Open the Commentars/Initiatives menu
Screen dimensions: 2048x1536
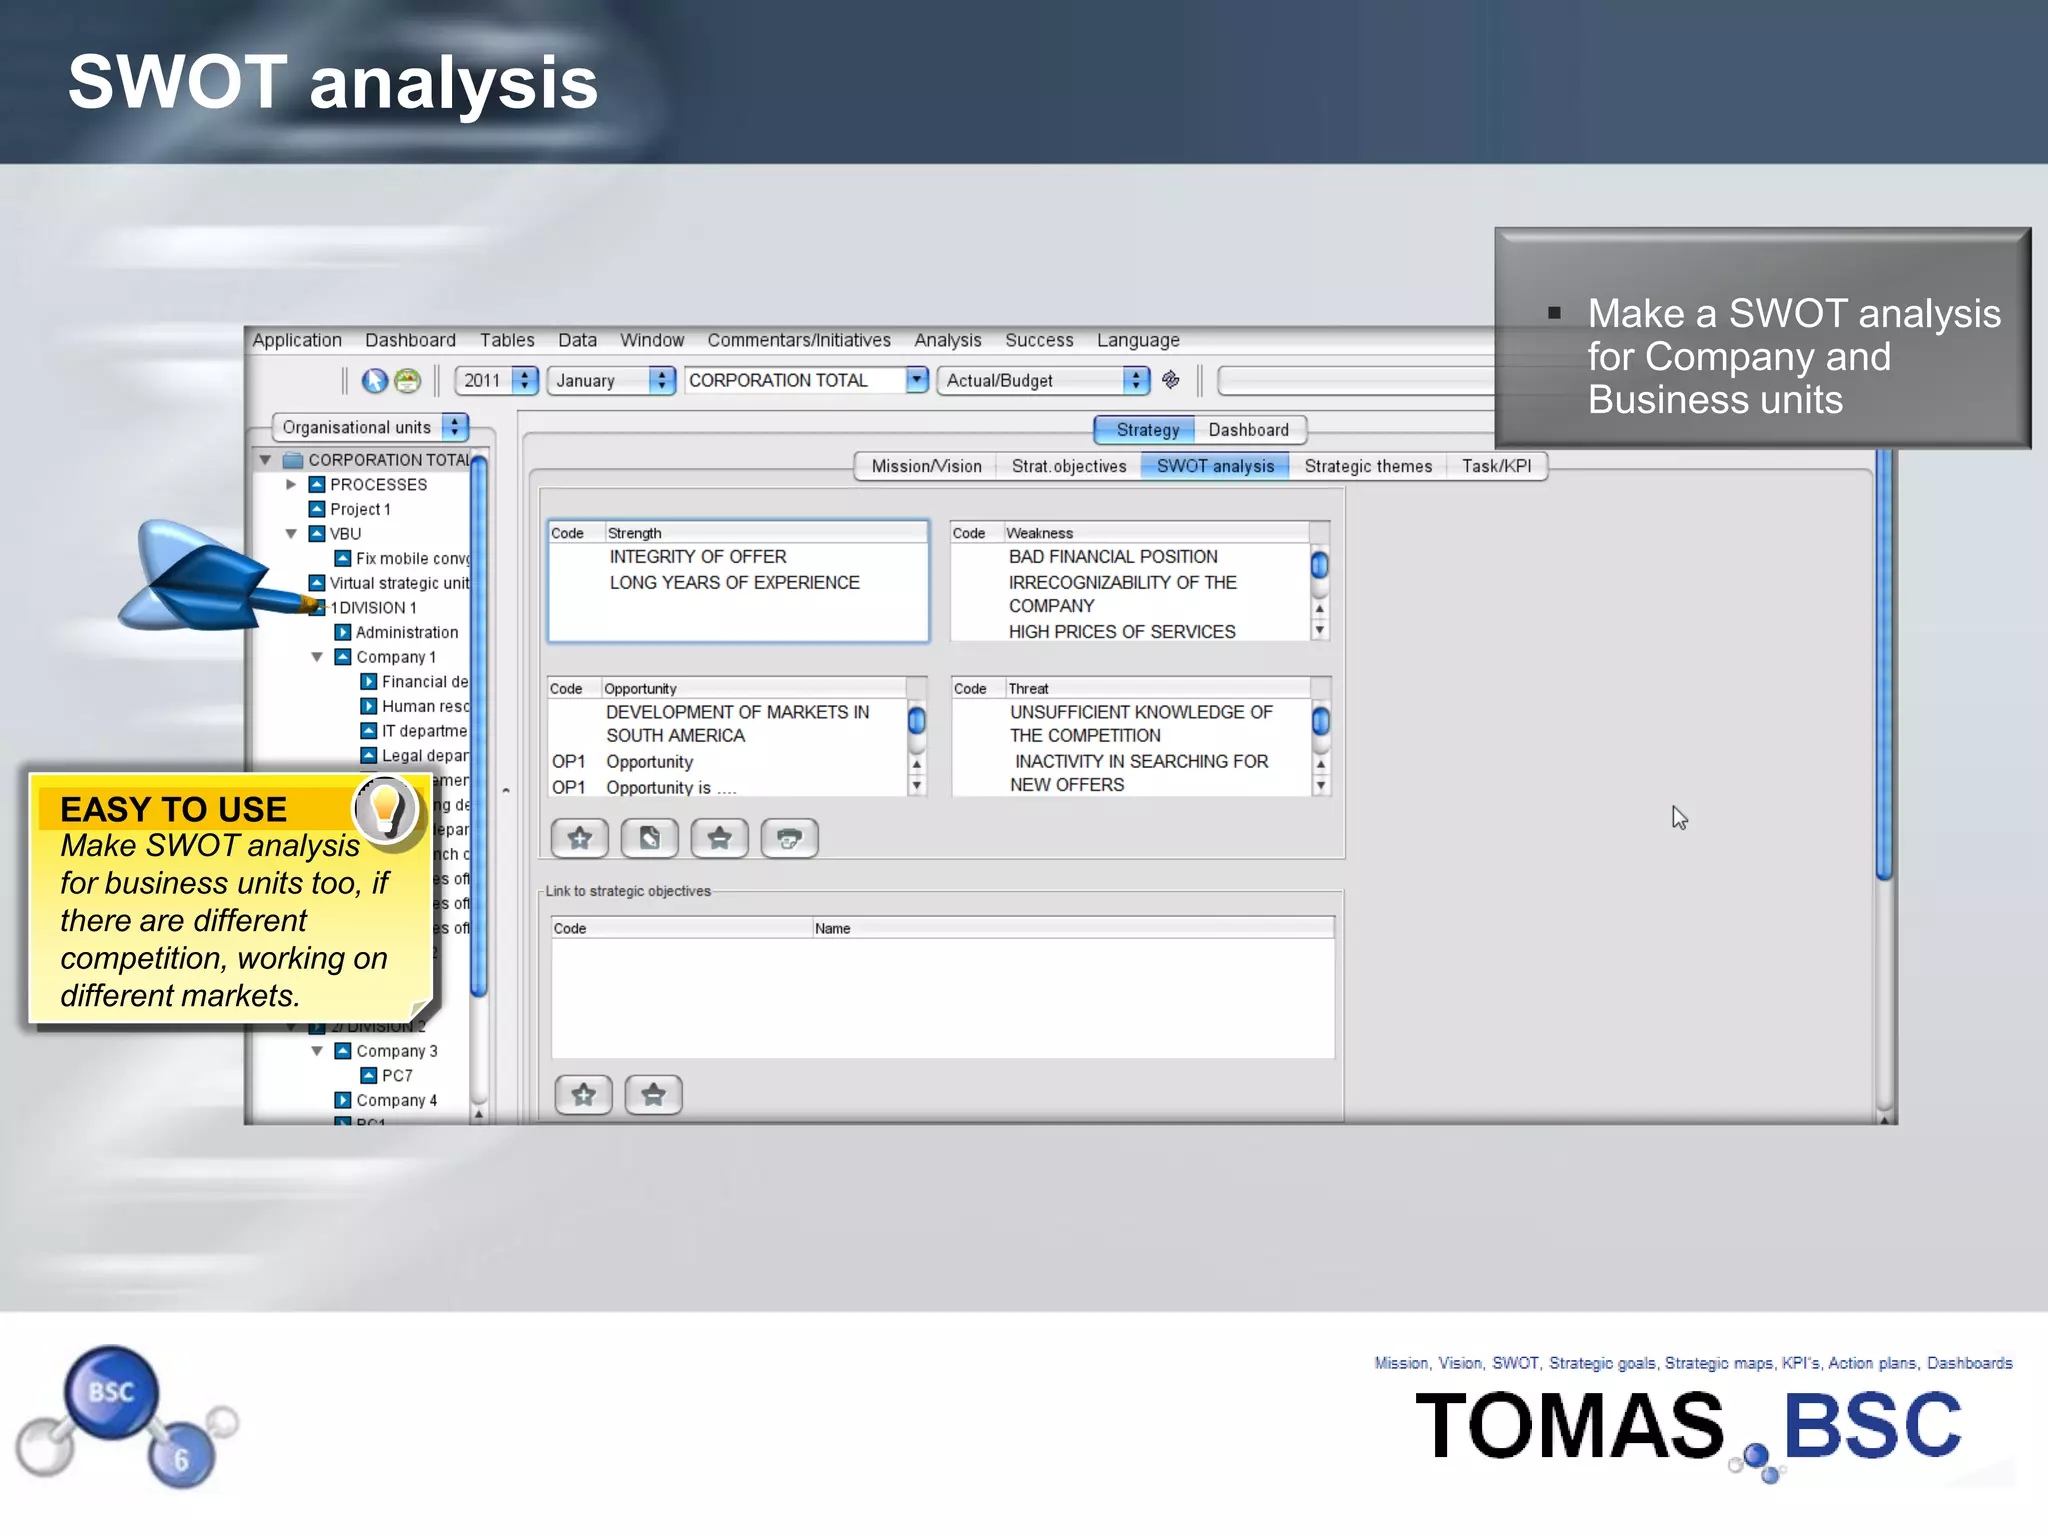799,340
